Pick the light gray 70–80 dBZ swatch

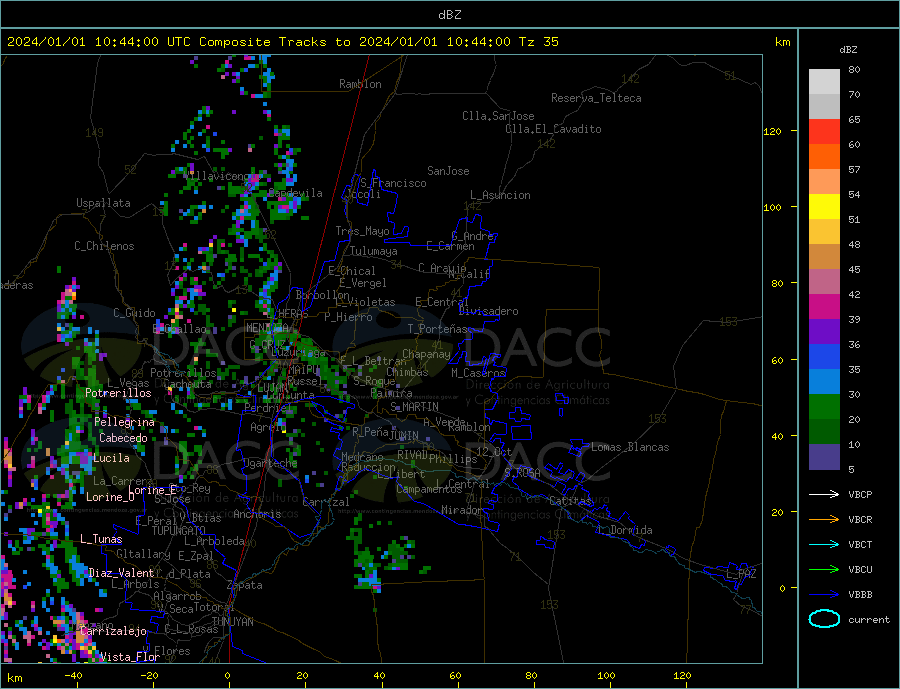[x=824, y=82]
